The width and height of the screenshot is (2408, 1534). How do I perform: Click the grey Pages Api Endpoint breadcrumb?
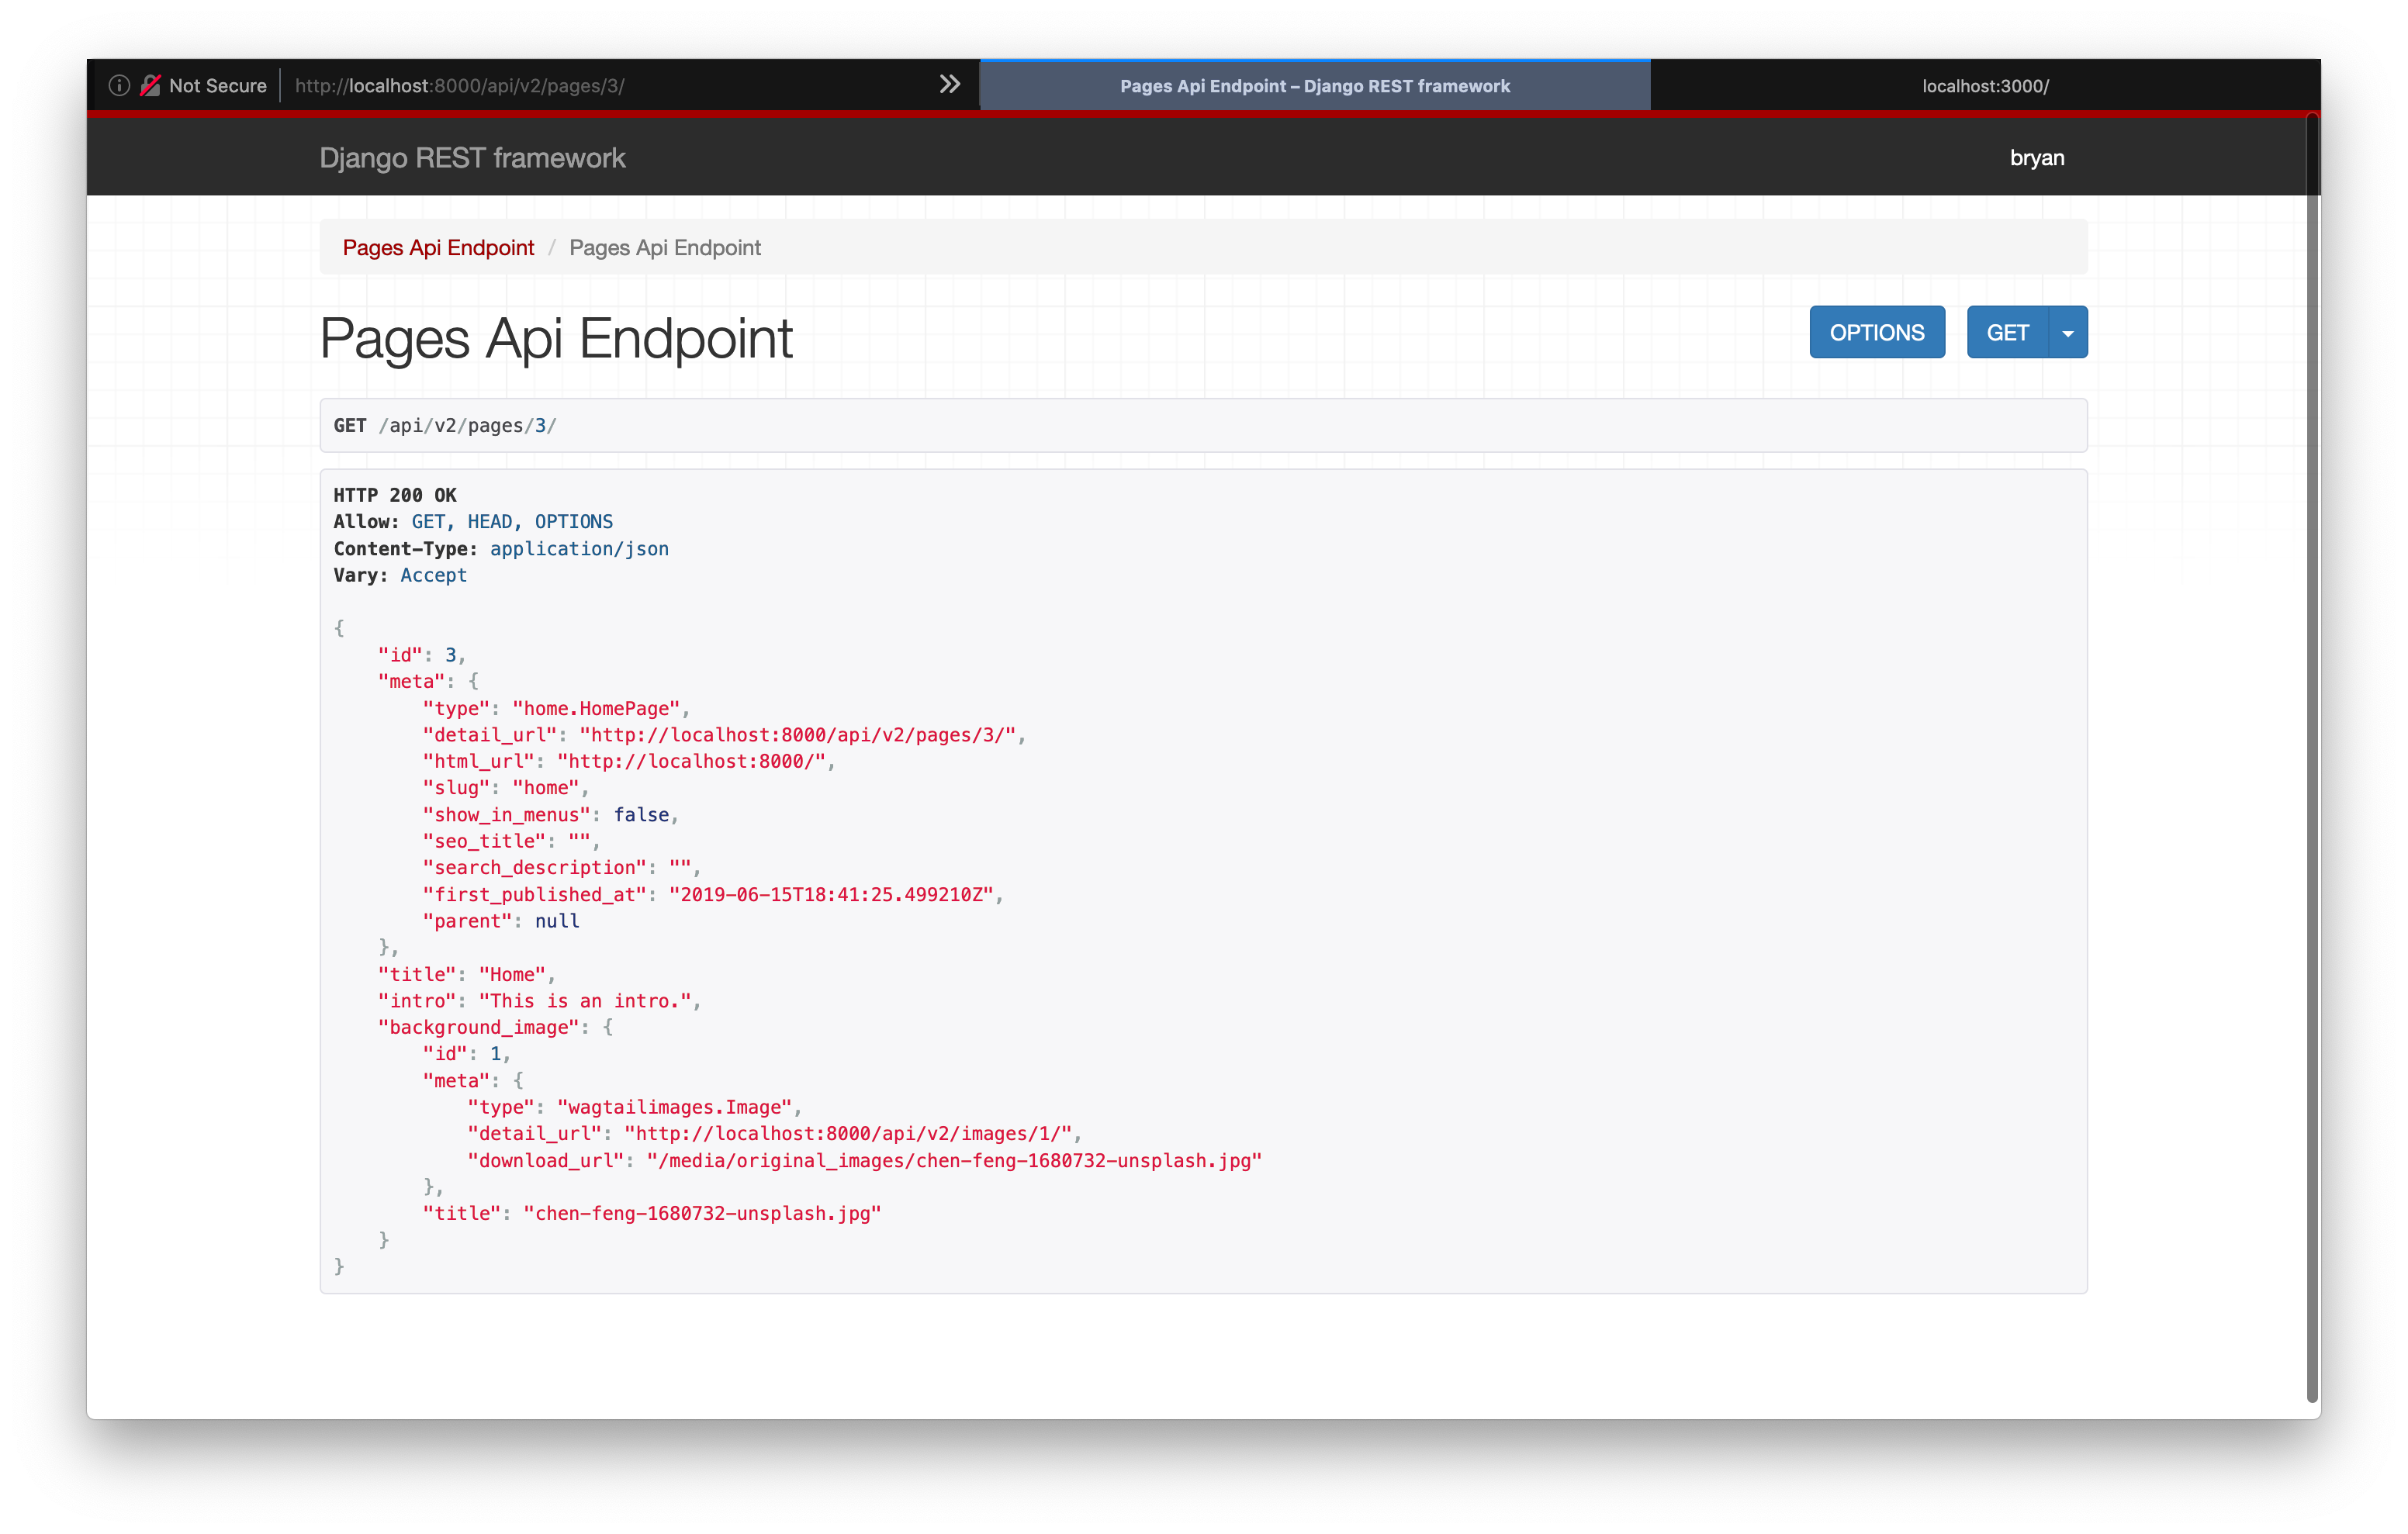click(x=665, y=248)
